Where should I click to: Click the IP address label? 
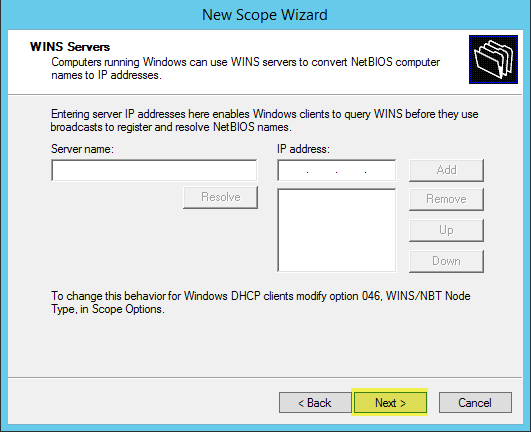pos(303,149)
